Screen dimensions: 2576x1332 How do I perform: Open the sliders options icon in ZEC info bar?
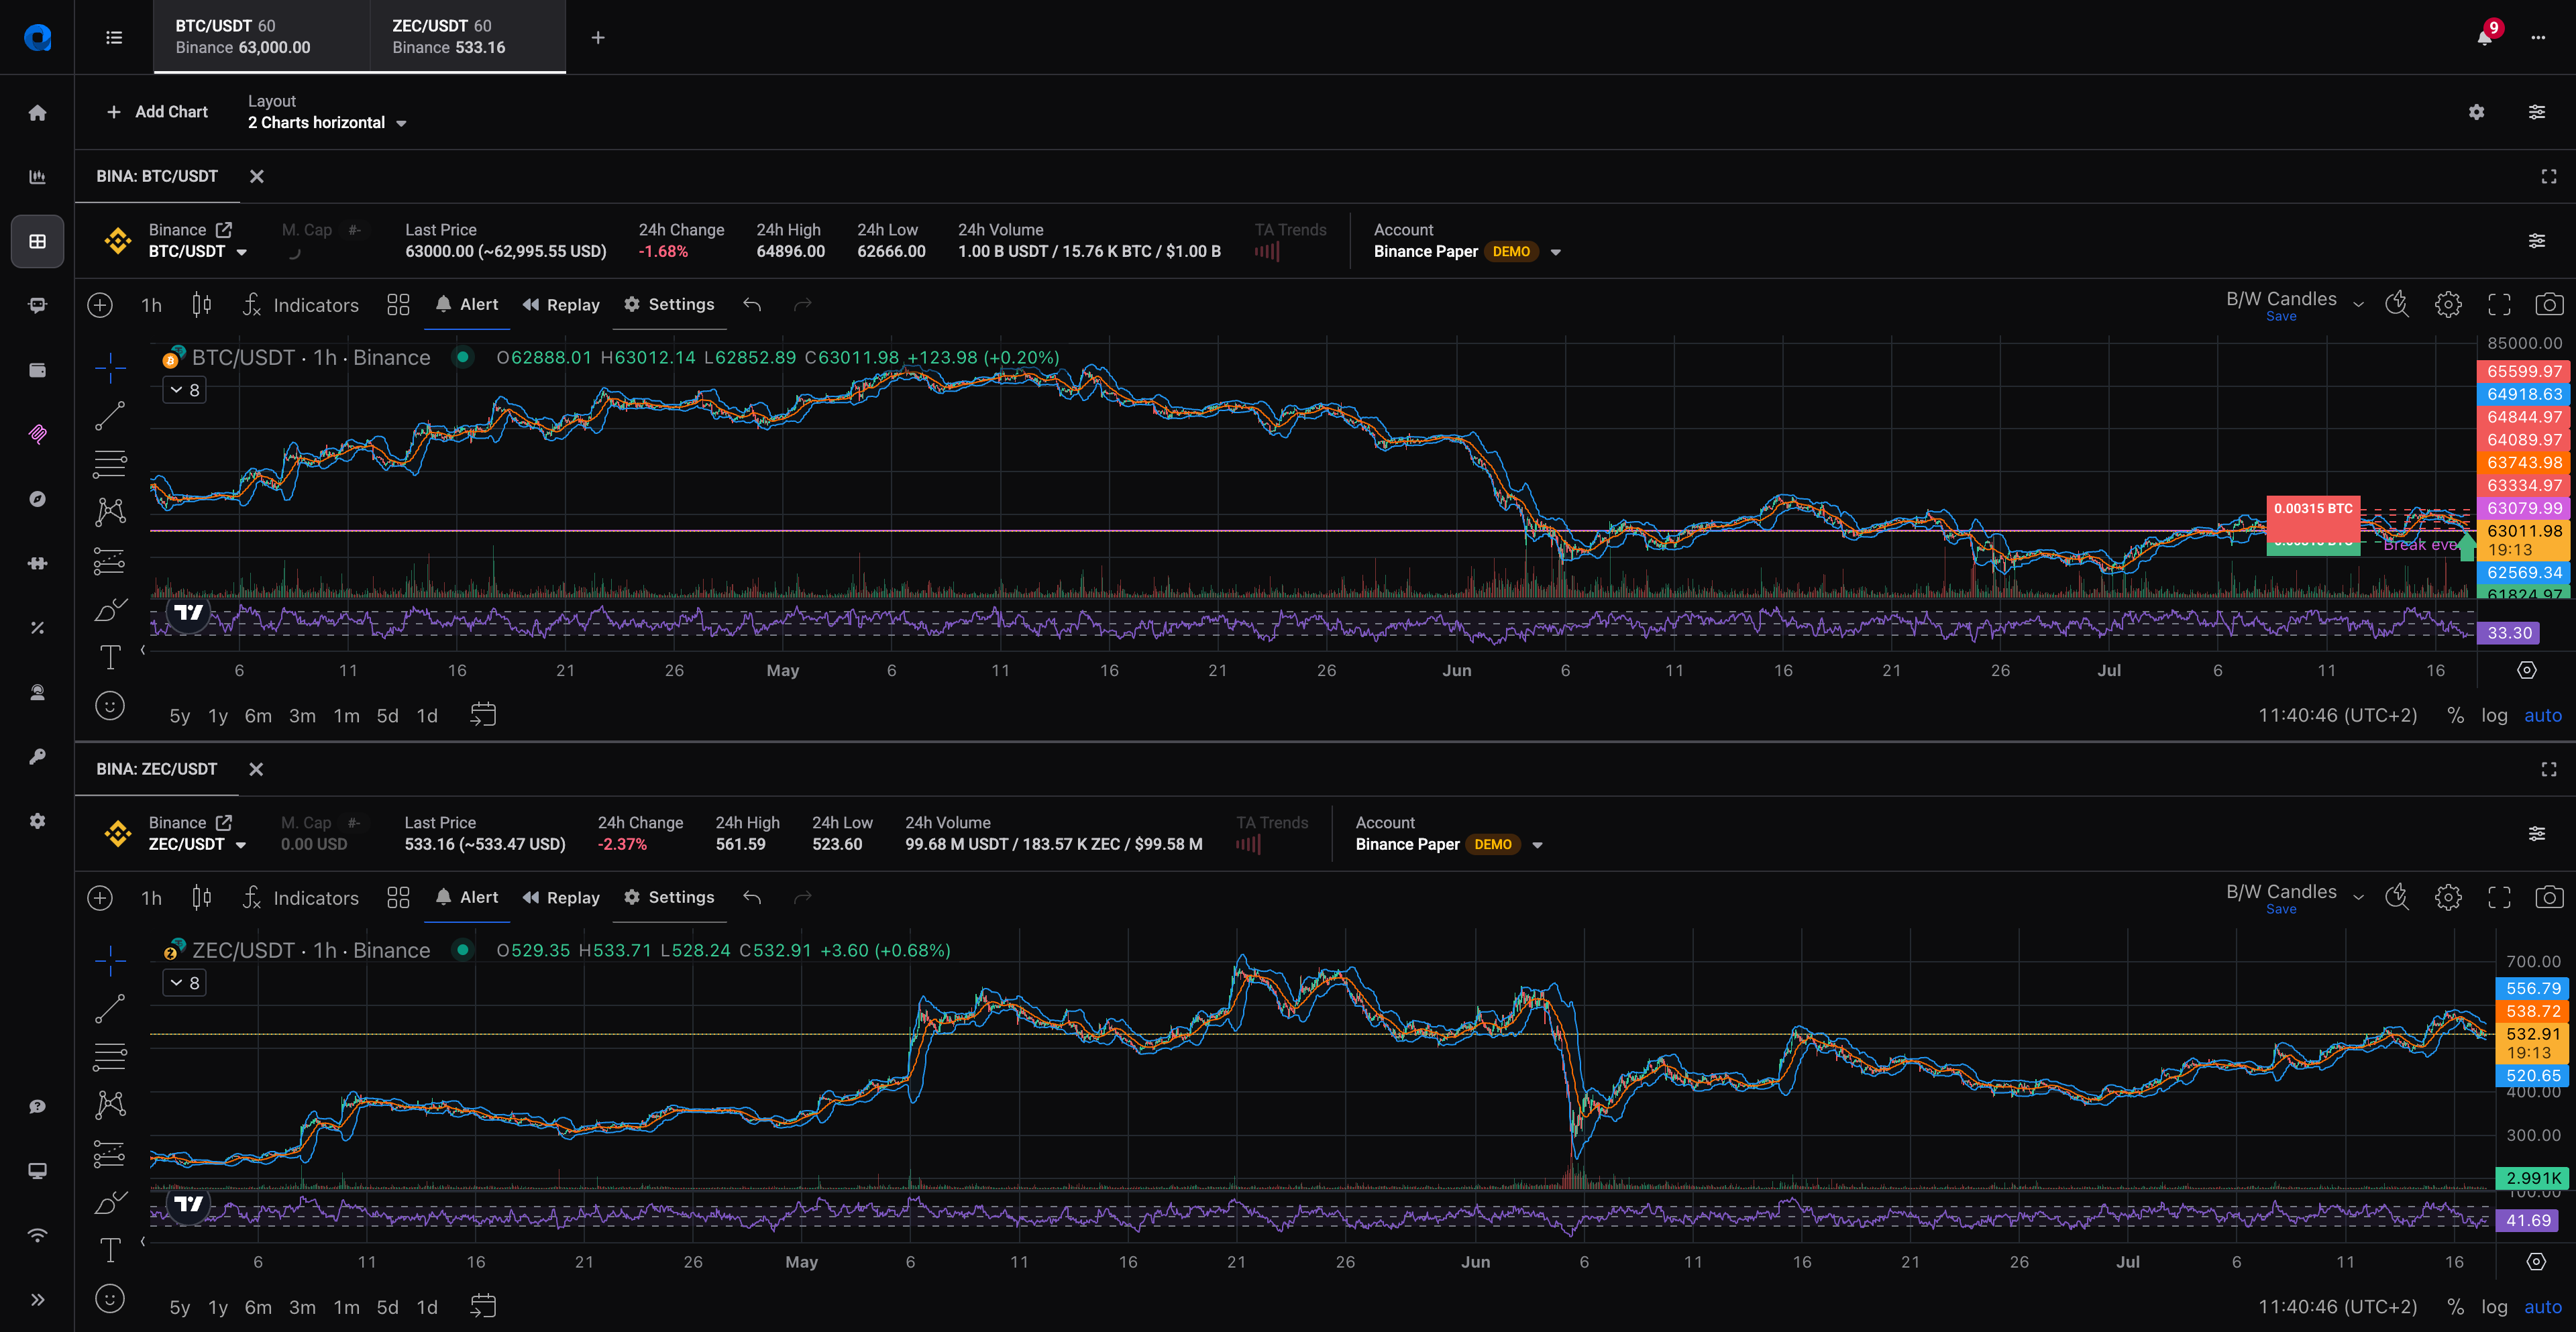pos(2537,834)
